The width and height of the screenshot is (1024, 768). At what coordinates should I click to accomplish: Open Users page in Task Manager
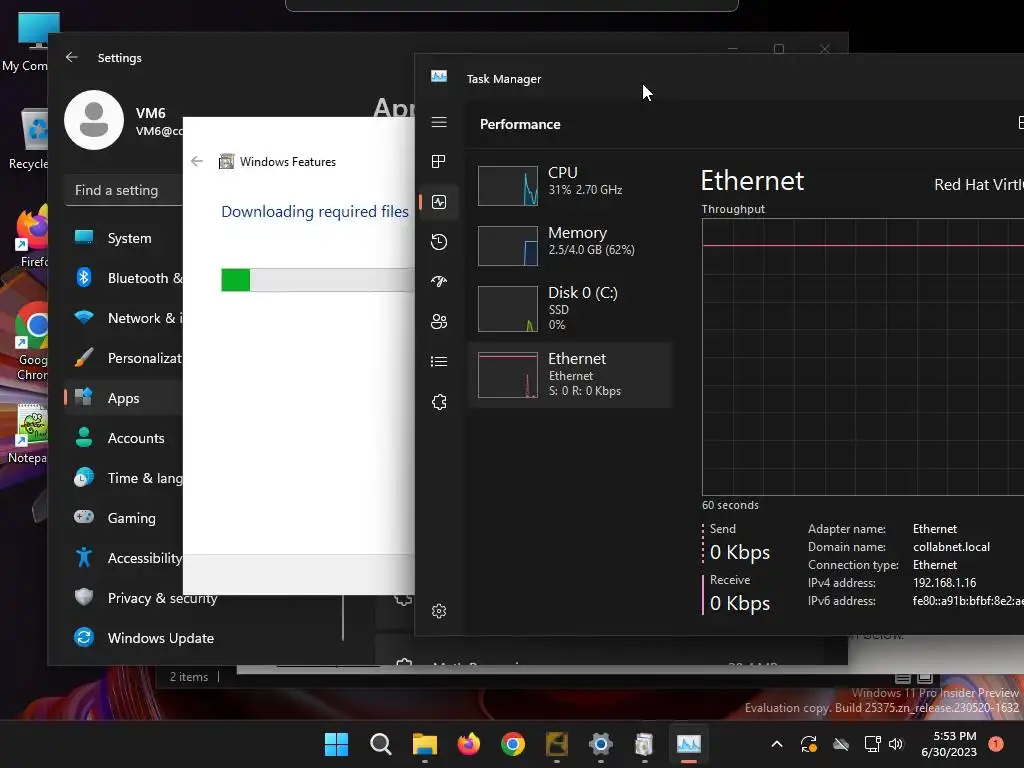coord(439,321)
